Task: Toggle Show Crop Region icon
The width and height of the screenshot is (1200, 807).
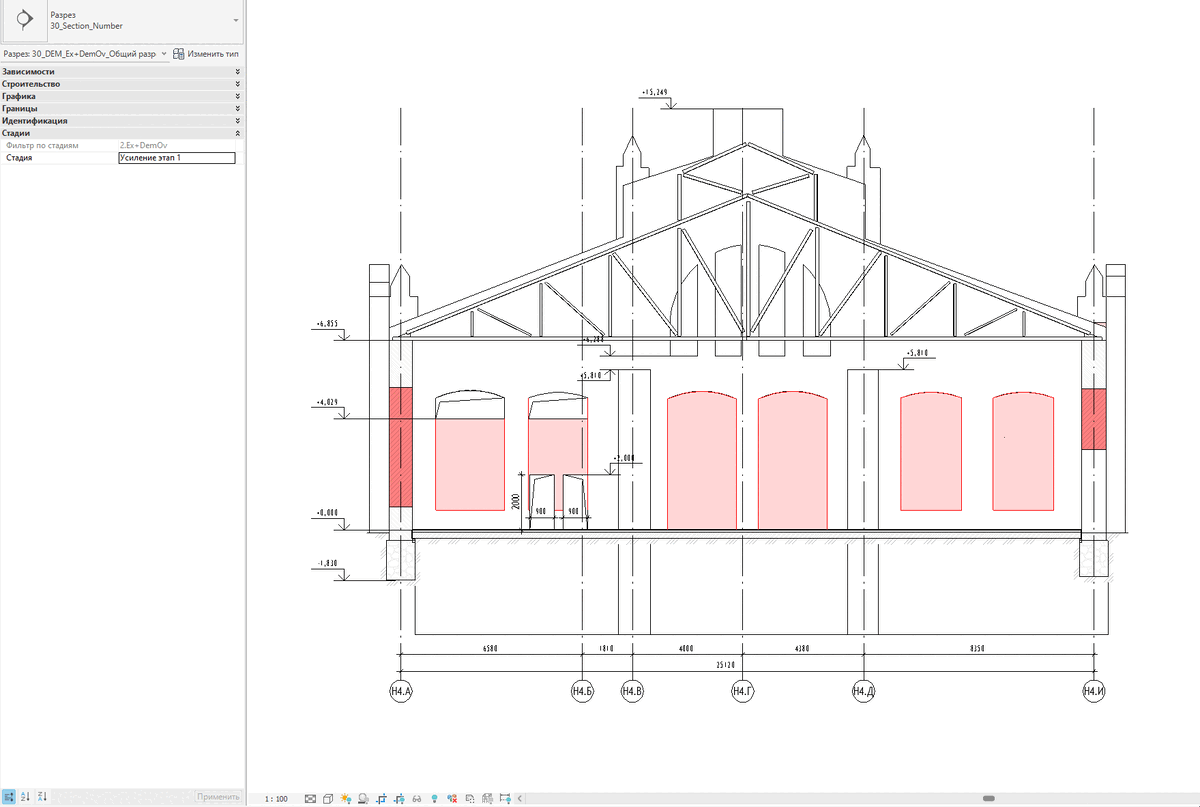Action: tap(400, 799)
